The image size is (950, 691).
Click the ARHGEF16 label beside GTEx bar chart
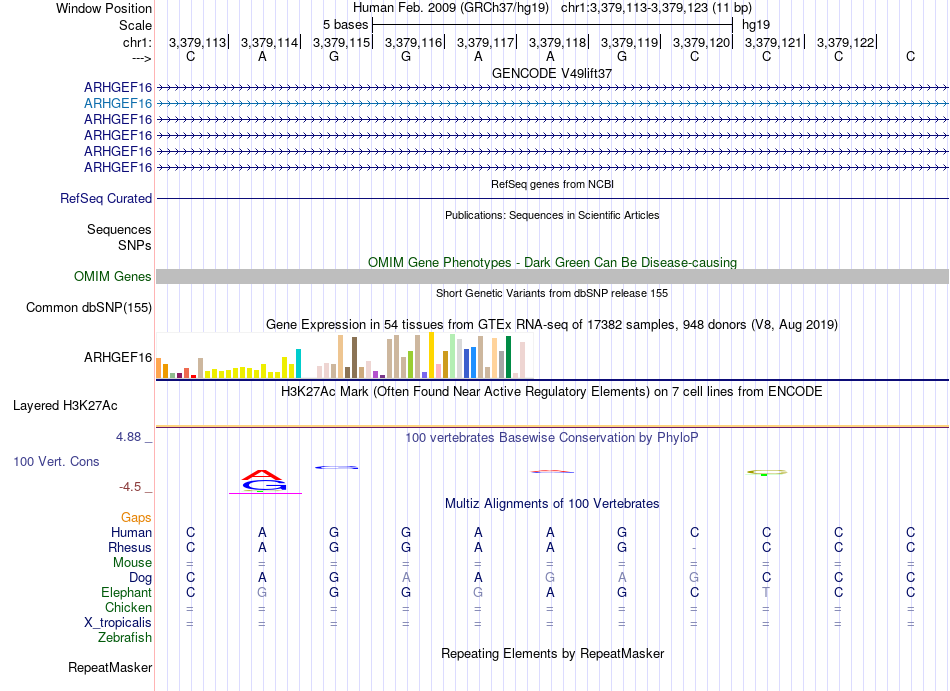point(118,357)
